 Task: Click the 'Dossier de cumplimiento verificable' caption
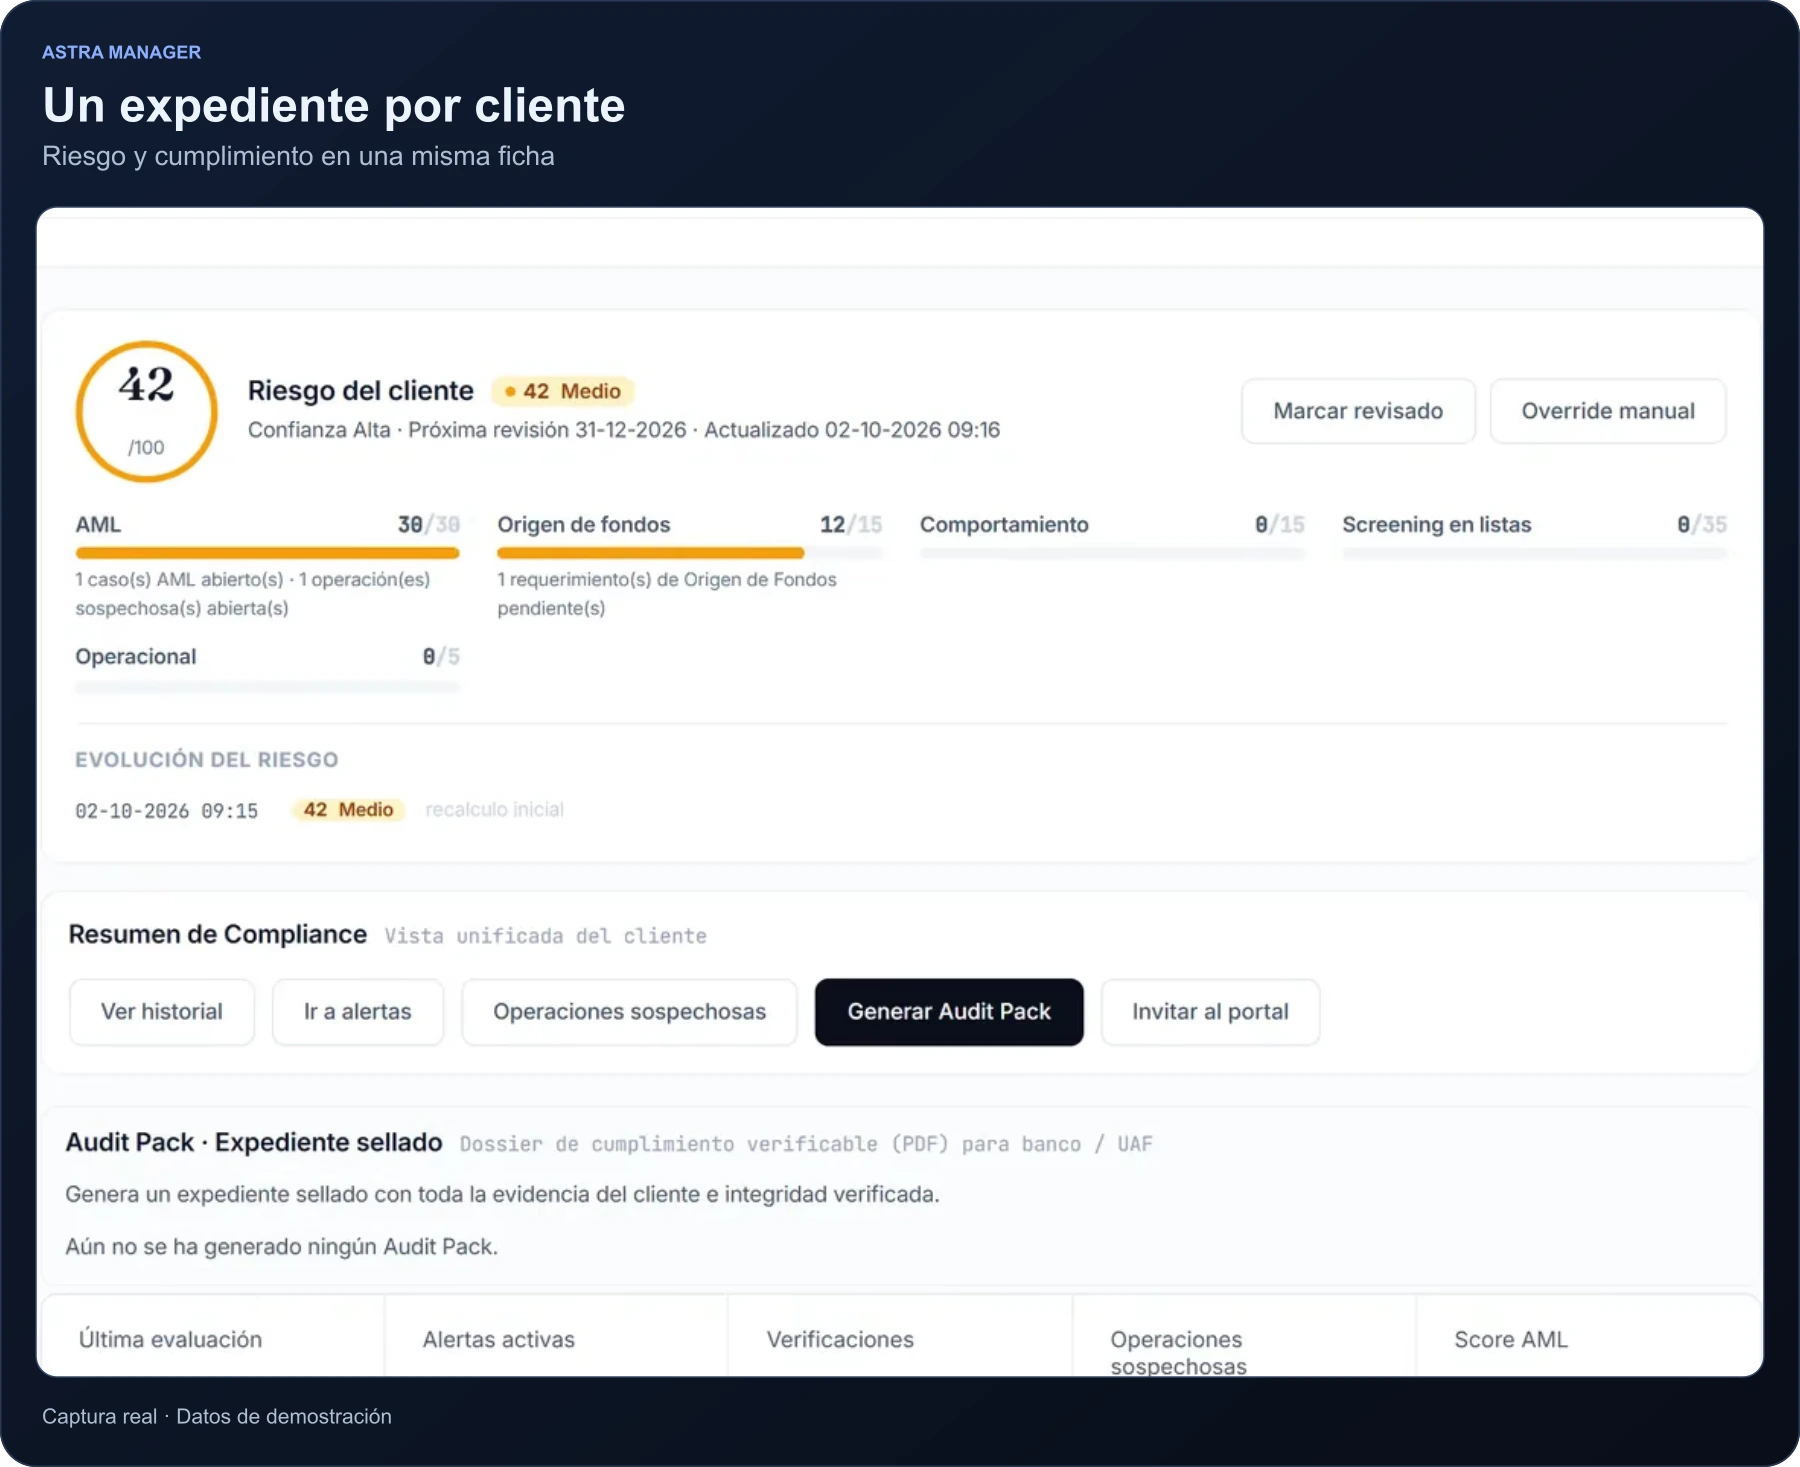point(806,1144)
